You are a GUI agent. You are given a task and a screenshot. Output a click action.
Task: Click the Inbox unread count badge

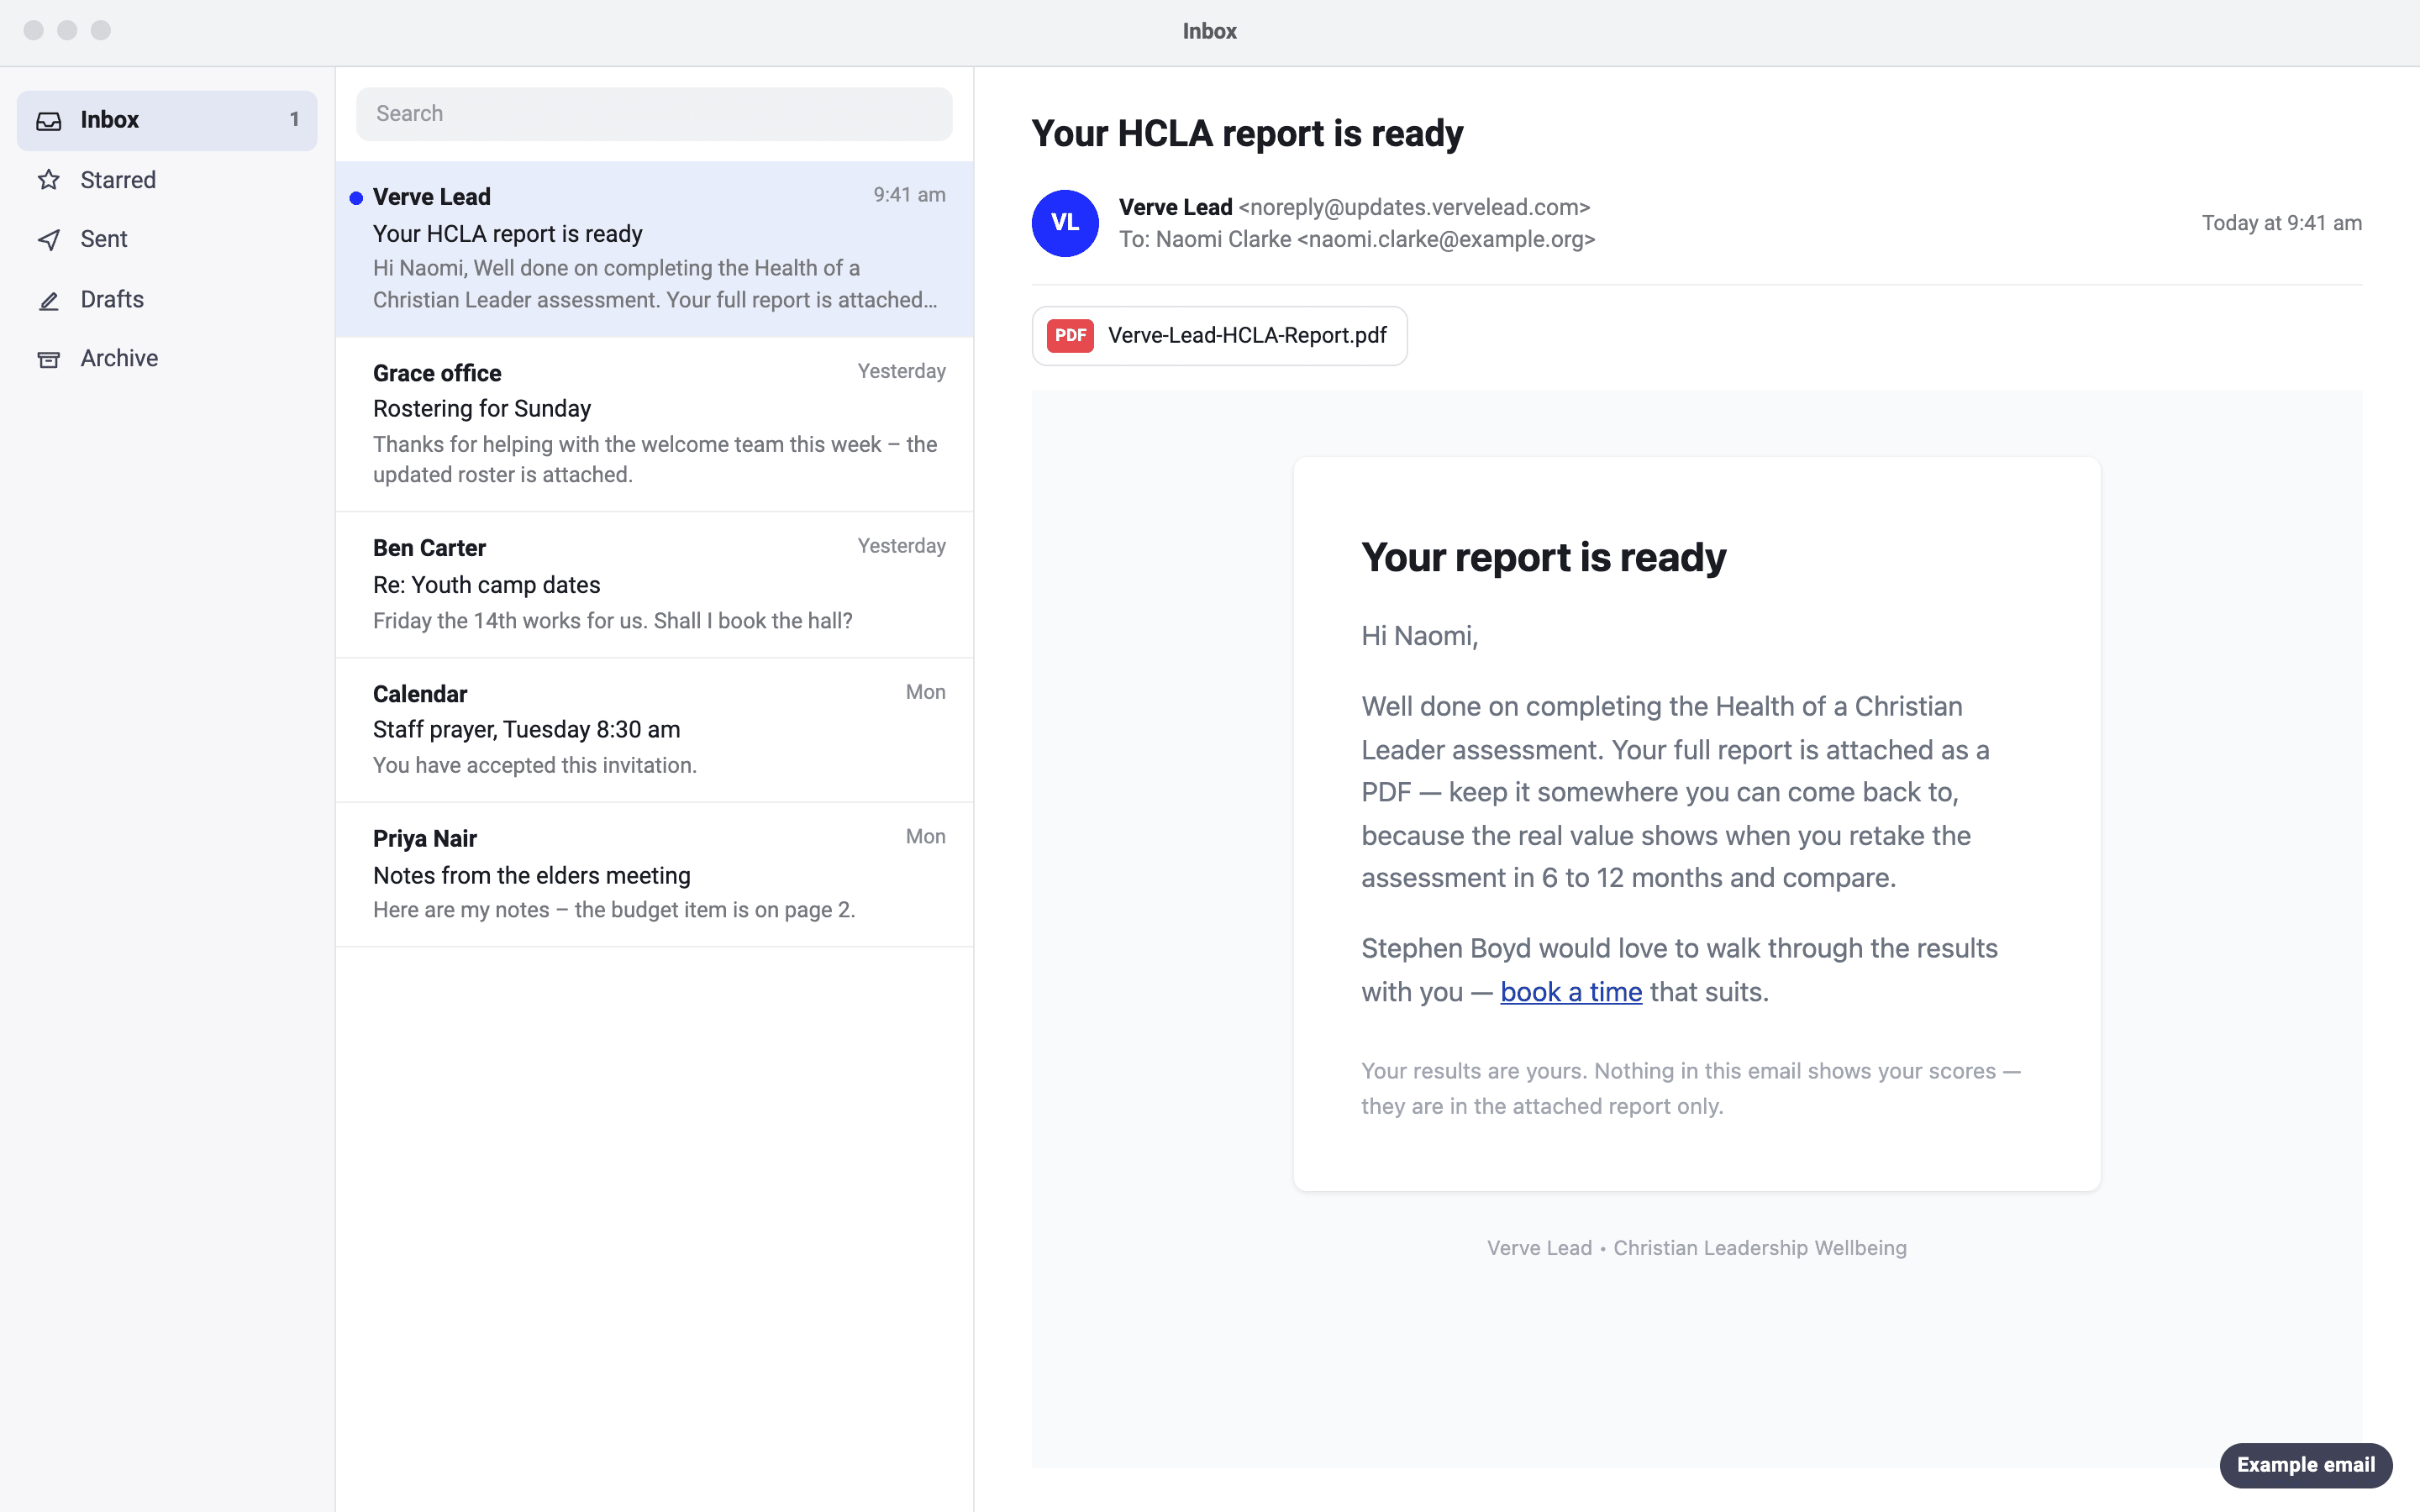point(294,120)
